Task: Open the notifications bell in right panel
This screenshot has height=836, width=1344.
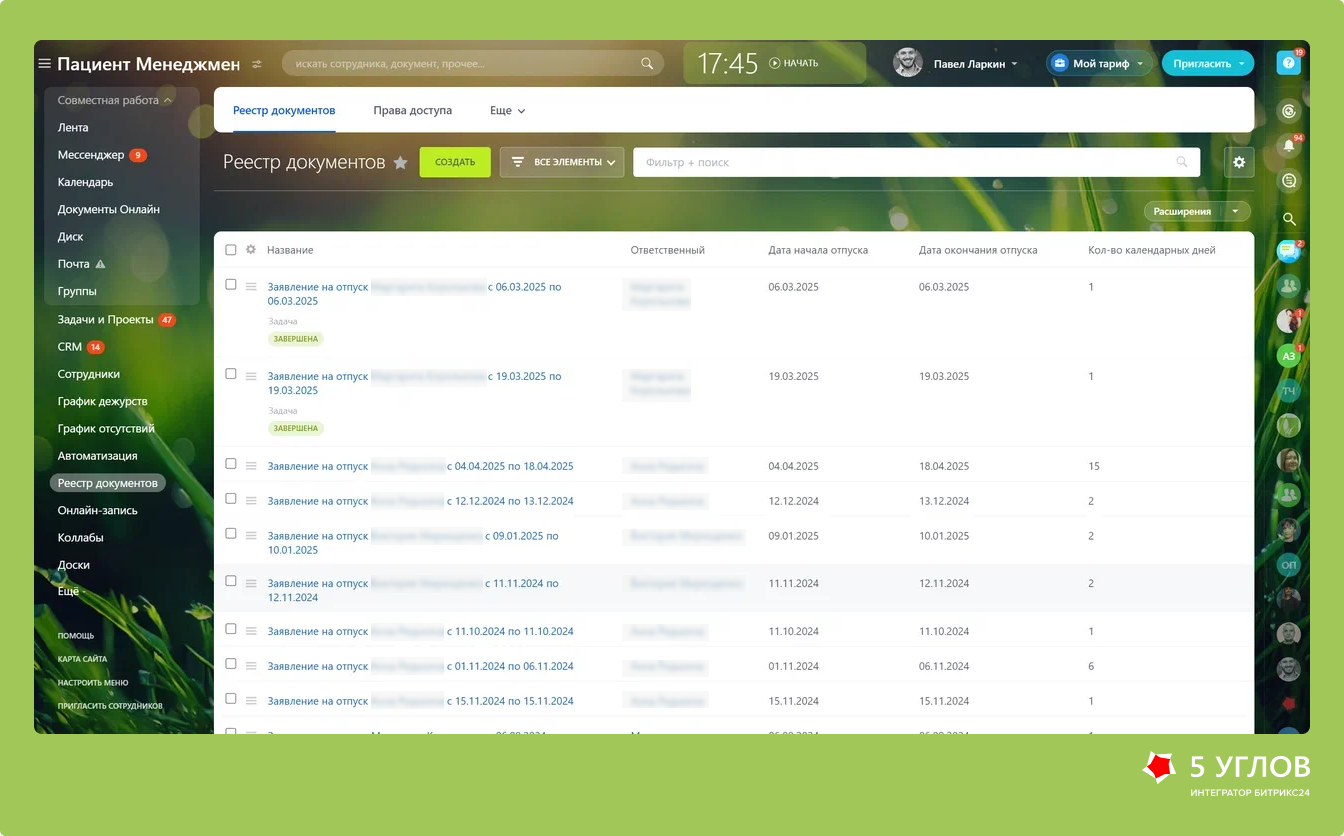Action: pos(1289,146)
